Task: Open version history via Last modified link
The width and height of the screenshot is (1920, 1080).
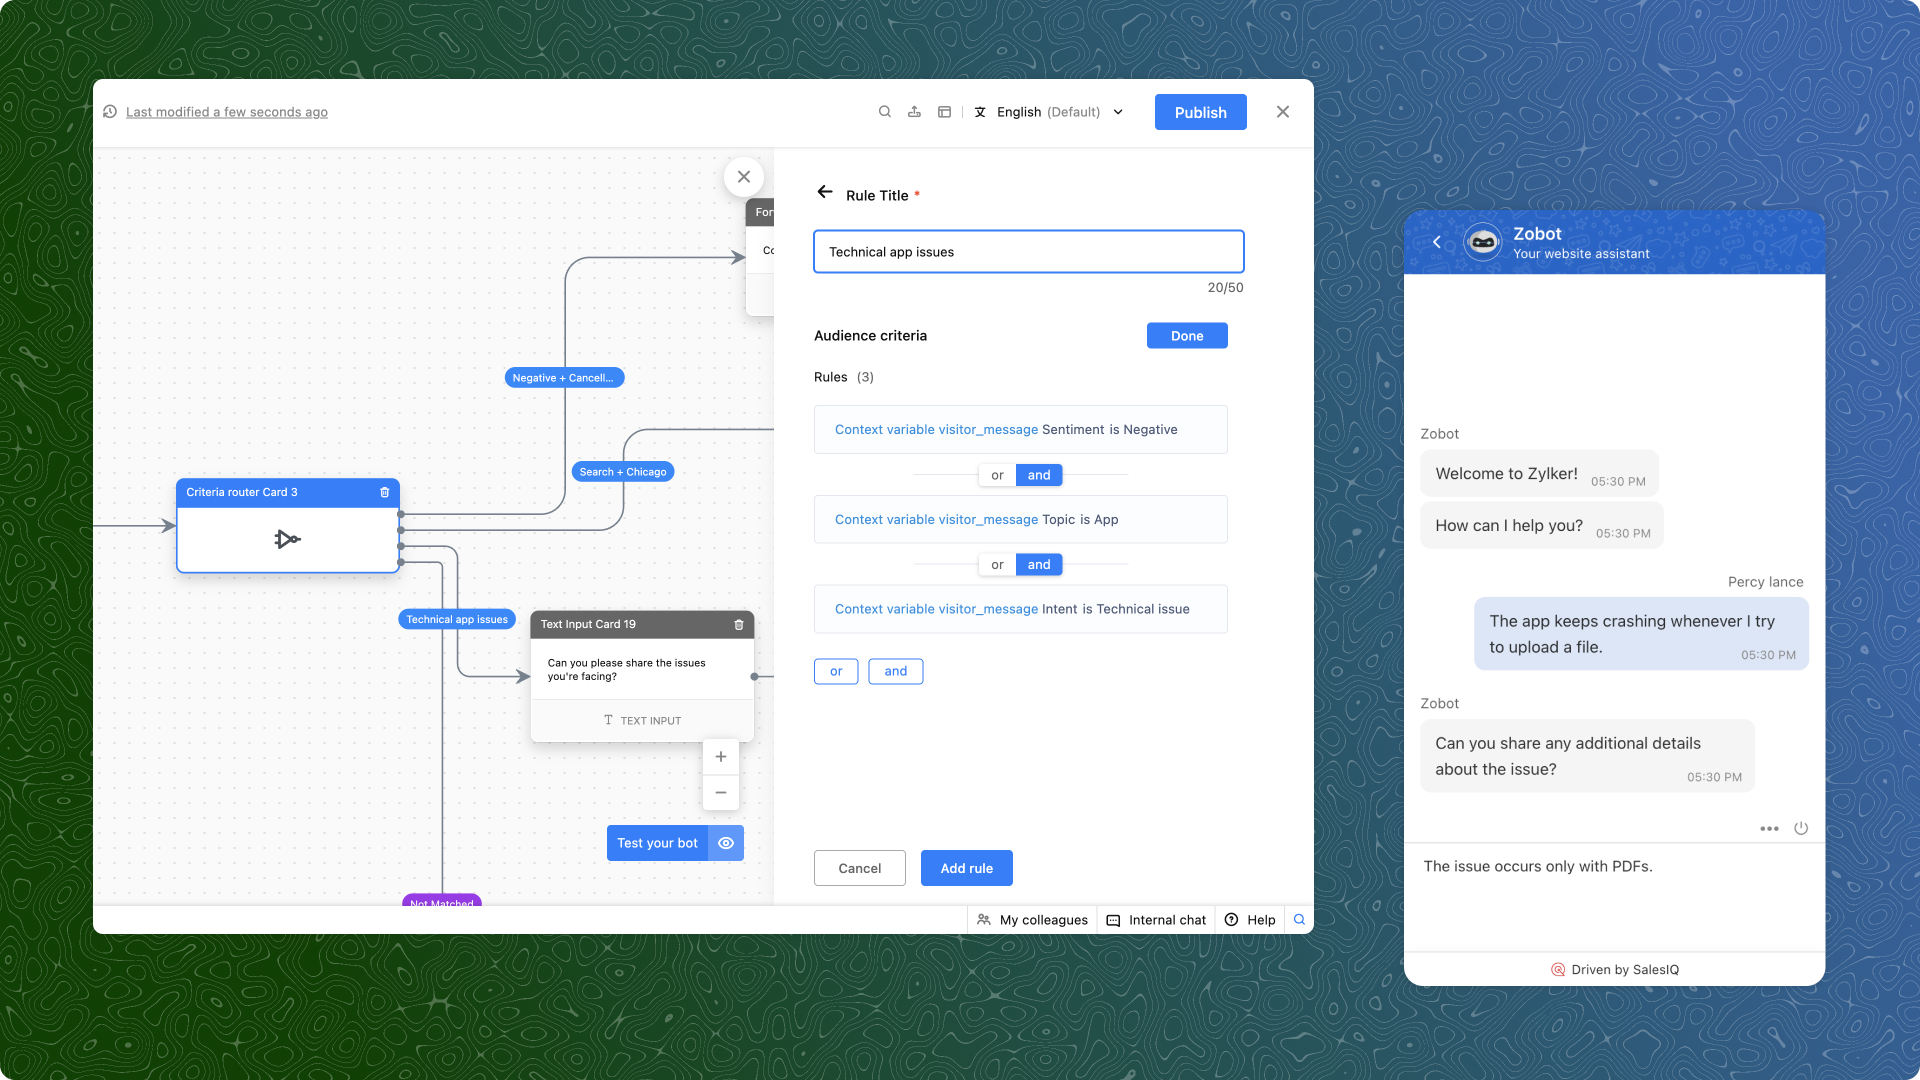Action: pos(227,112)
